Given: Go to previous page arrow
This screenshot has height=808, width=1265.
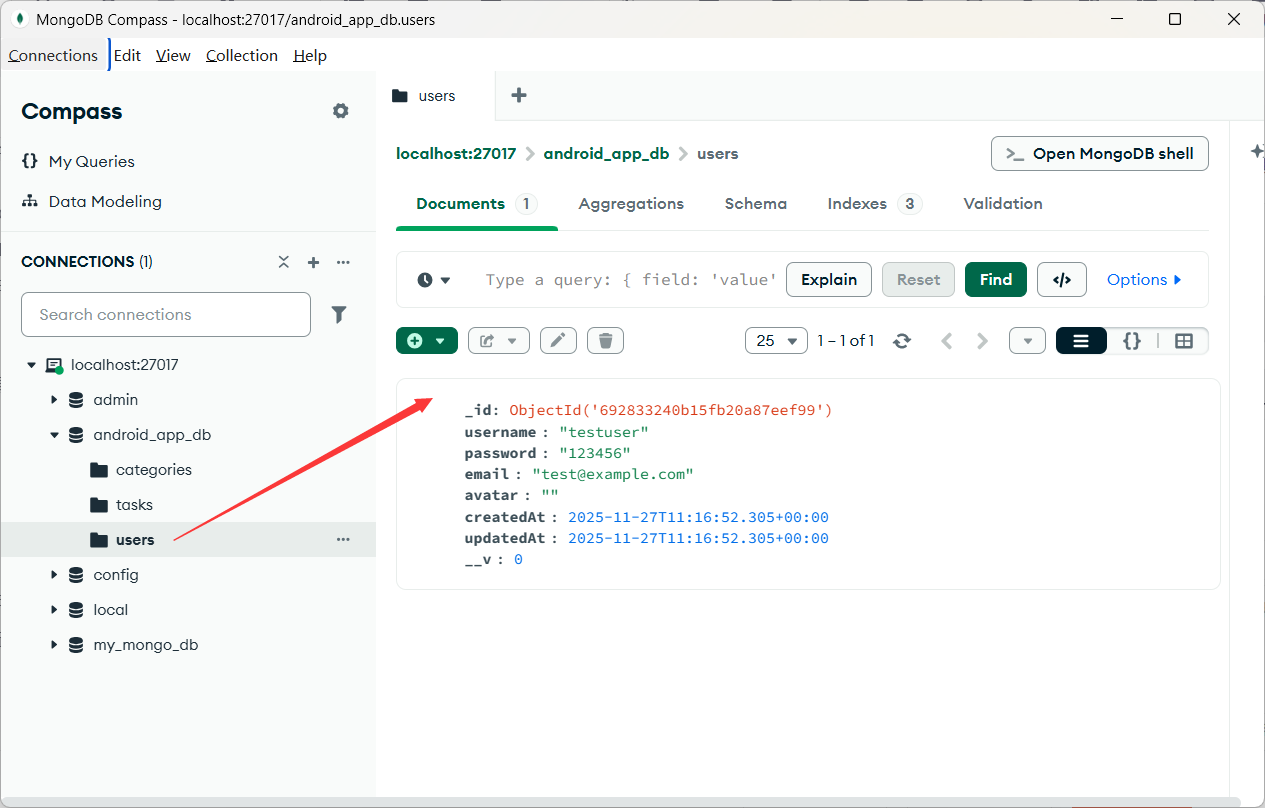Looking at the screenshot, I should 946,341.
